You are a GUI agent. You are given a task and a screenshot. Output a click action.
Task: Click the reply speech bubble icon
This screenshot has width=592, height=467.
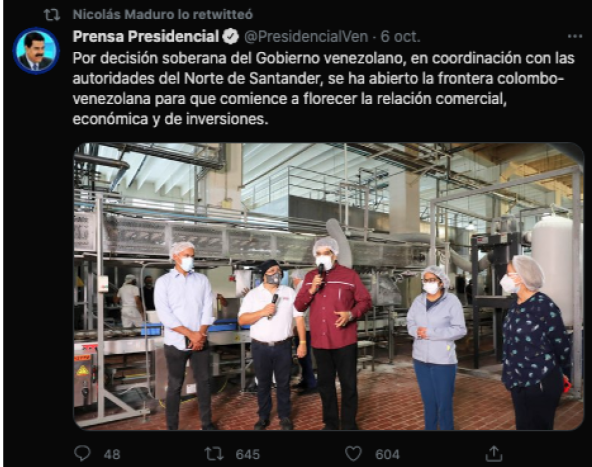pos(82,453)
